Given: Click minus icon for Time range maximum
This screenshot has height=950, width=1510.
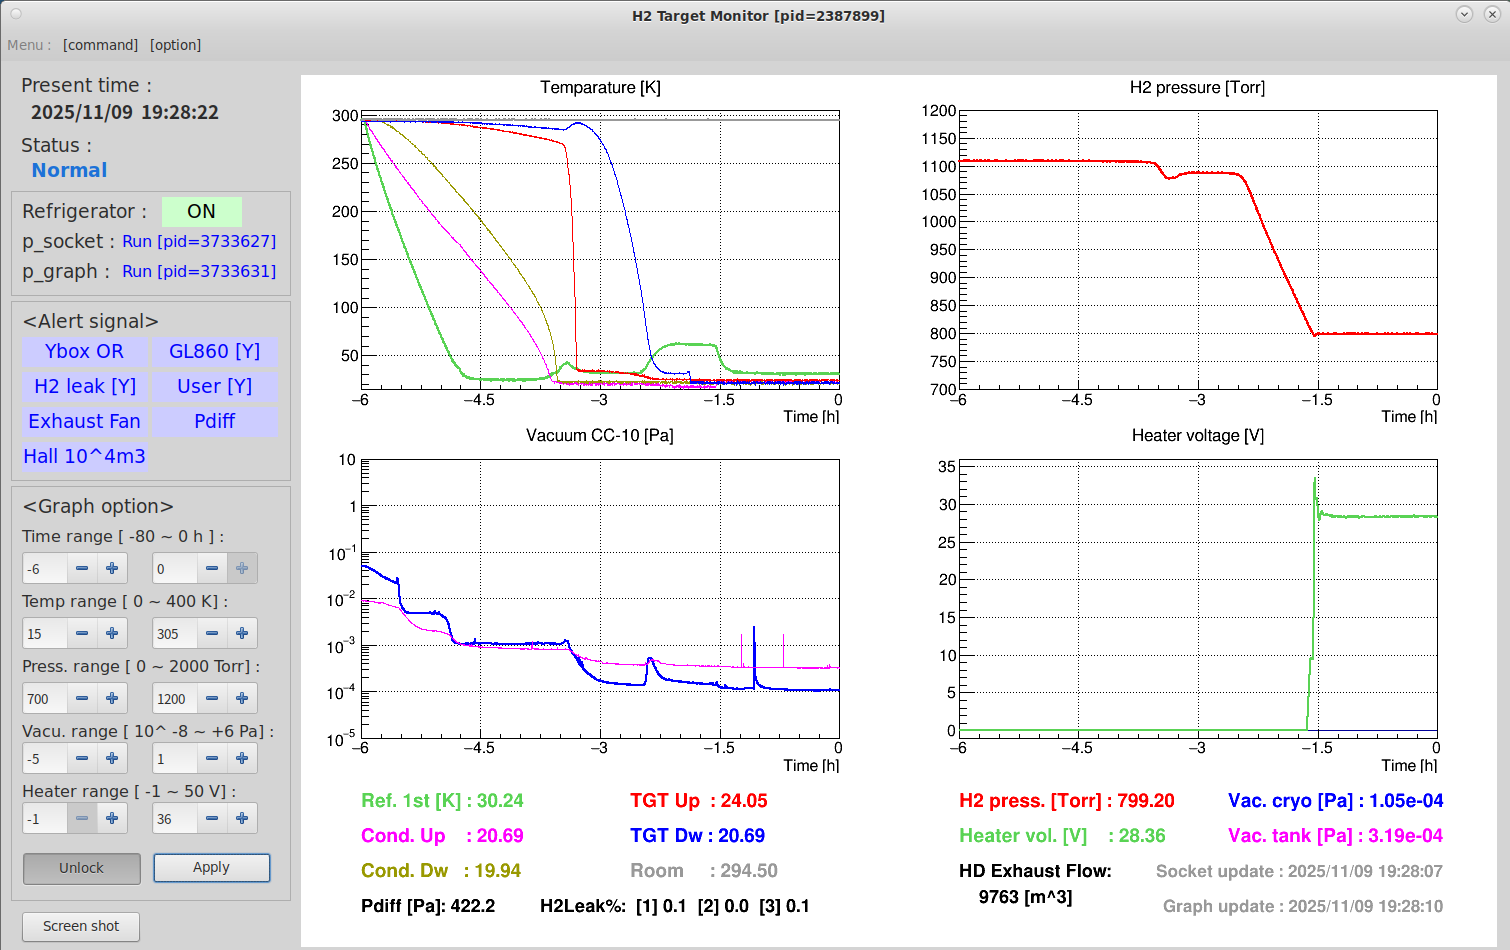Looking at the screenshot, I should 212,568.
